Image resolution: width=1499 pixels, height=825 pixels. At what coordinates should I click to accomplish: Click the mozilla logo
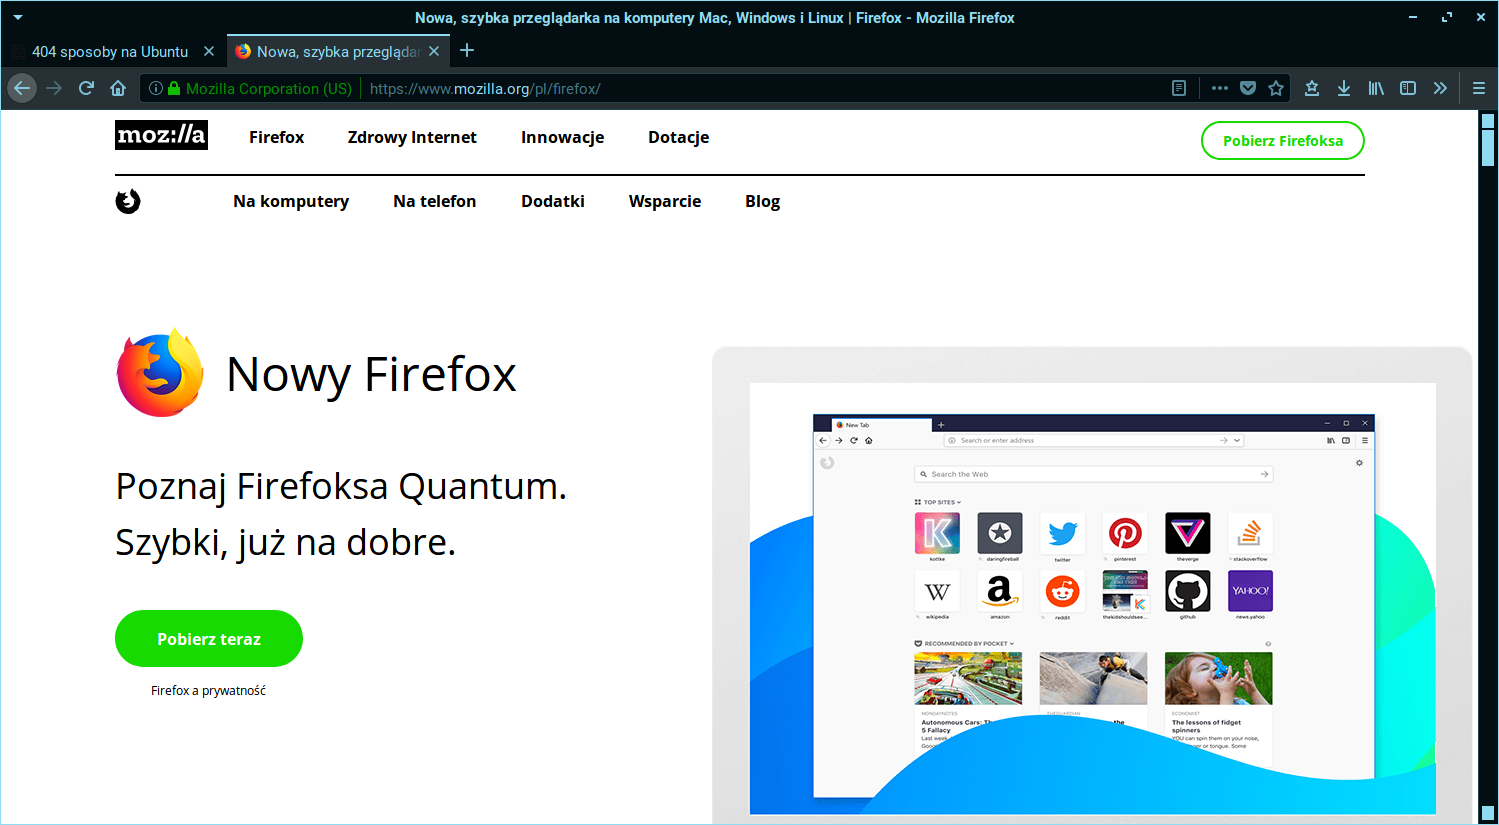[161, 135]
